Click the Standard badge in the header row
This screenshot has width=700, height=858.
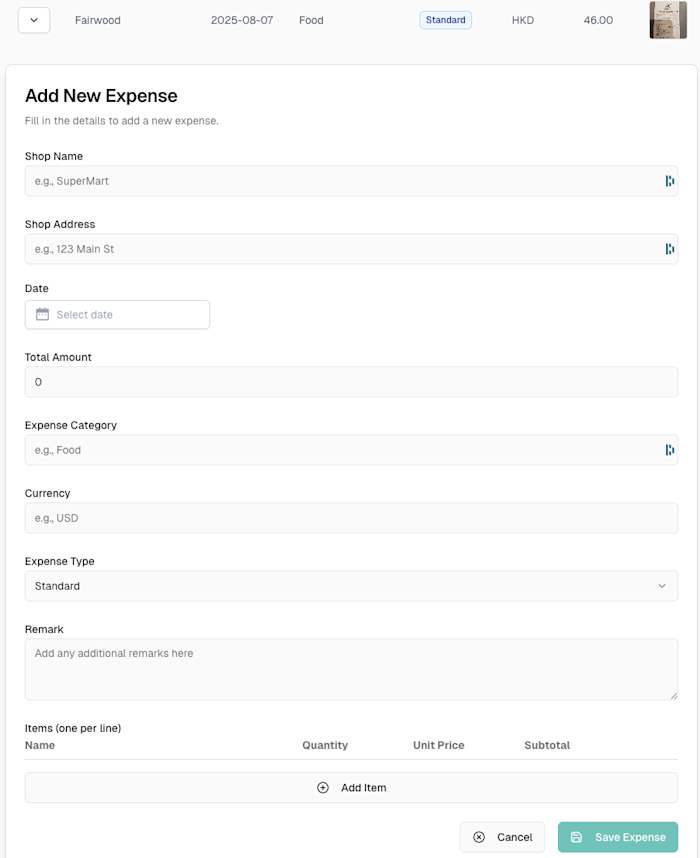[x=445, y=20]
